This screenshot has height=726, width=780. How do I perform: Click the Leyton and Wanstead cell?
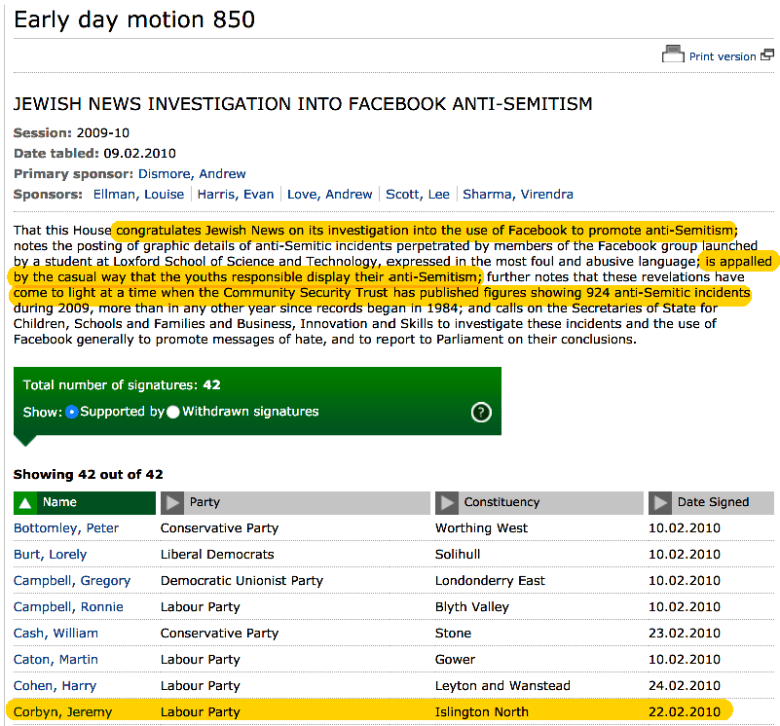pos(502,686)
